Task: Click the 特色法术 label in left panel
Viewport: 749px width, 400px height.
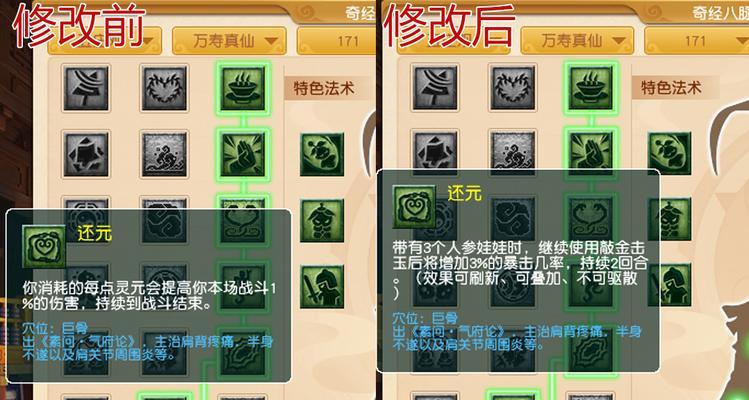Action: click(323, 88)
